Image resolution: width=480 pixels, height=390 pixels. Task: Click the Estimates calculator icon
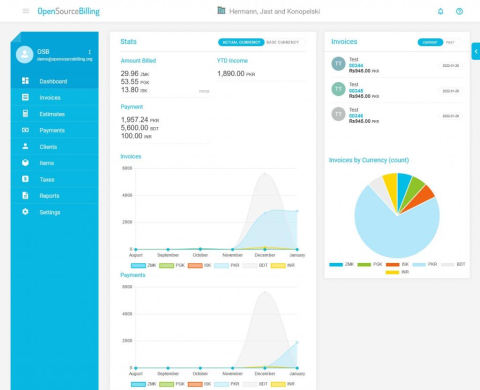coord(25,113)
